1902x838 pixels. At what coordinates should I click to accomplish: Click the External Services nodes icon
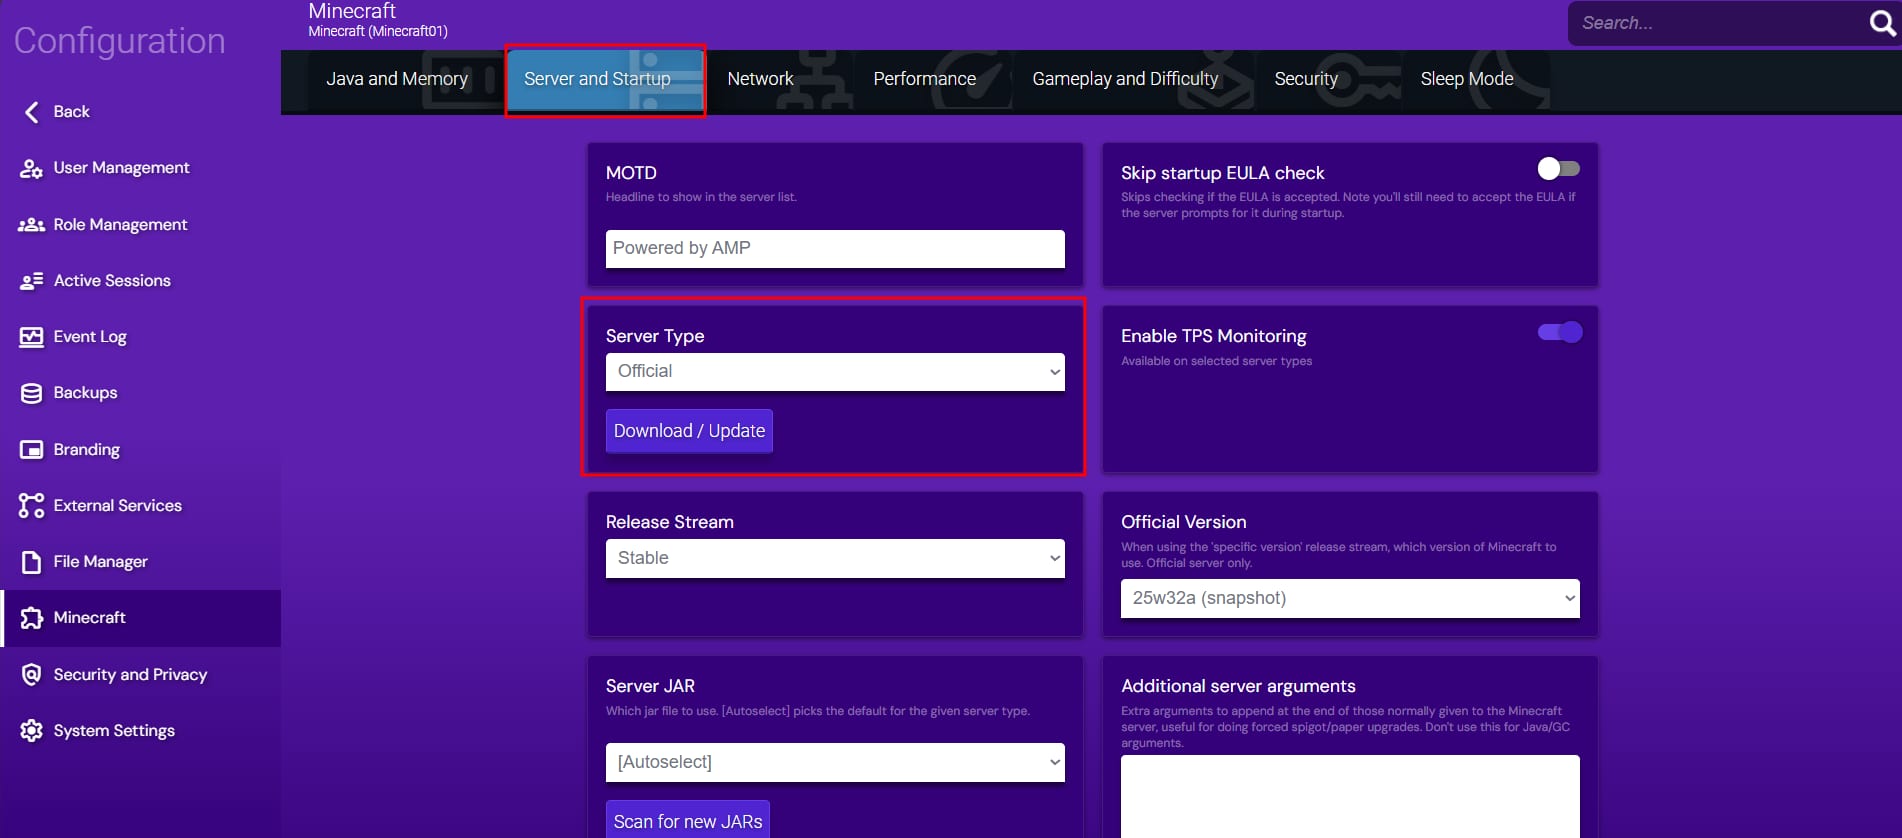[x=31, y=506]
